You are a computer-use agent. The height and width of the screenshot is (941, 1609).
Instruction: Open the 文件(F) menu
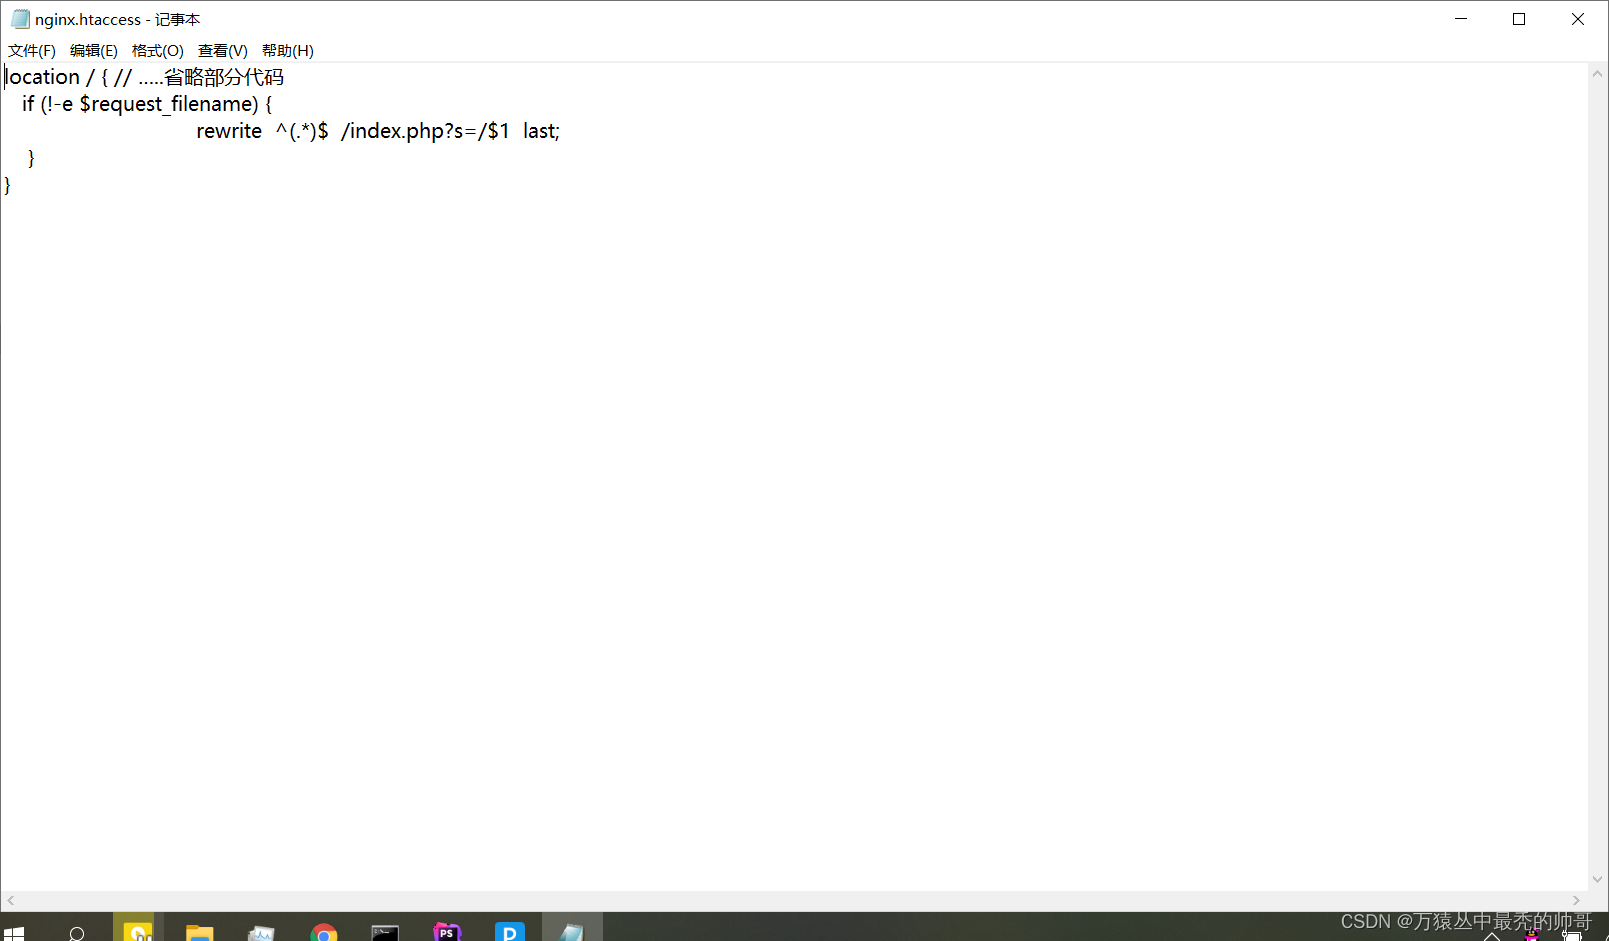pyautogui.click(x=32, y=51)
